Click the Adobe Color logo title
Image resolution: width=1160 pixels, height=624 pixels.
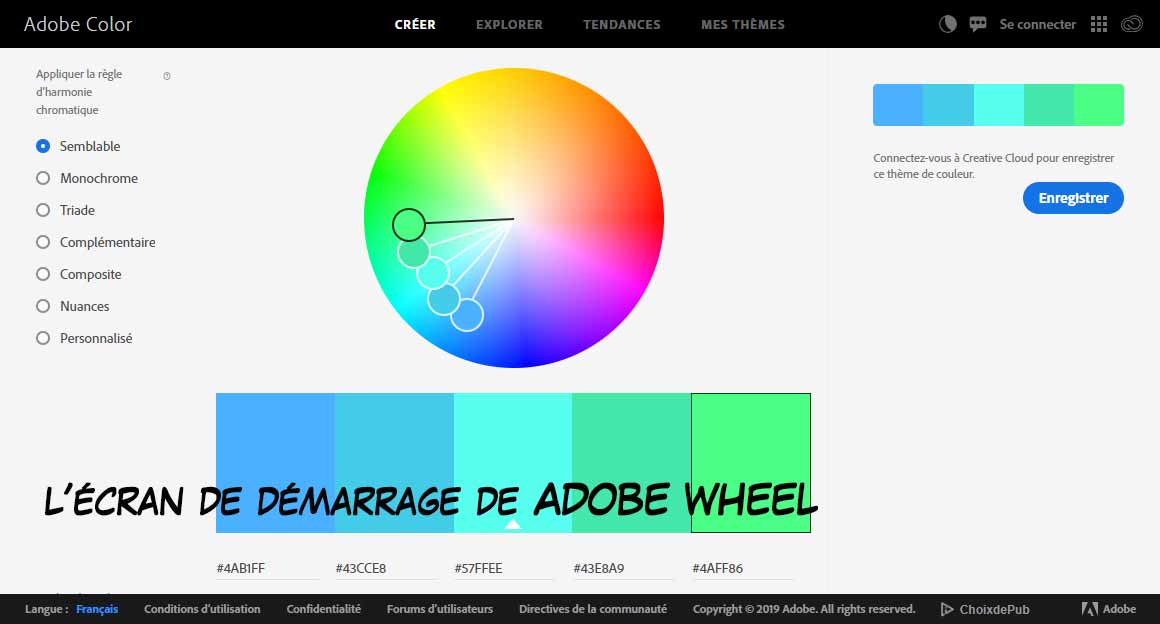point(78,24)
